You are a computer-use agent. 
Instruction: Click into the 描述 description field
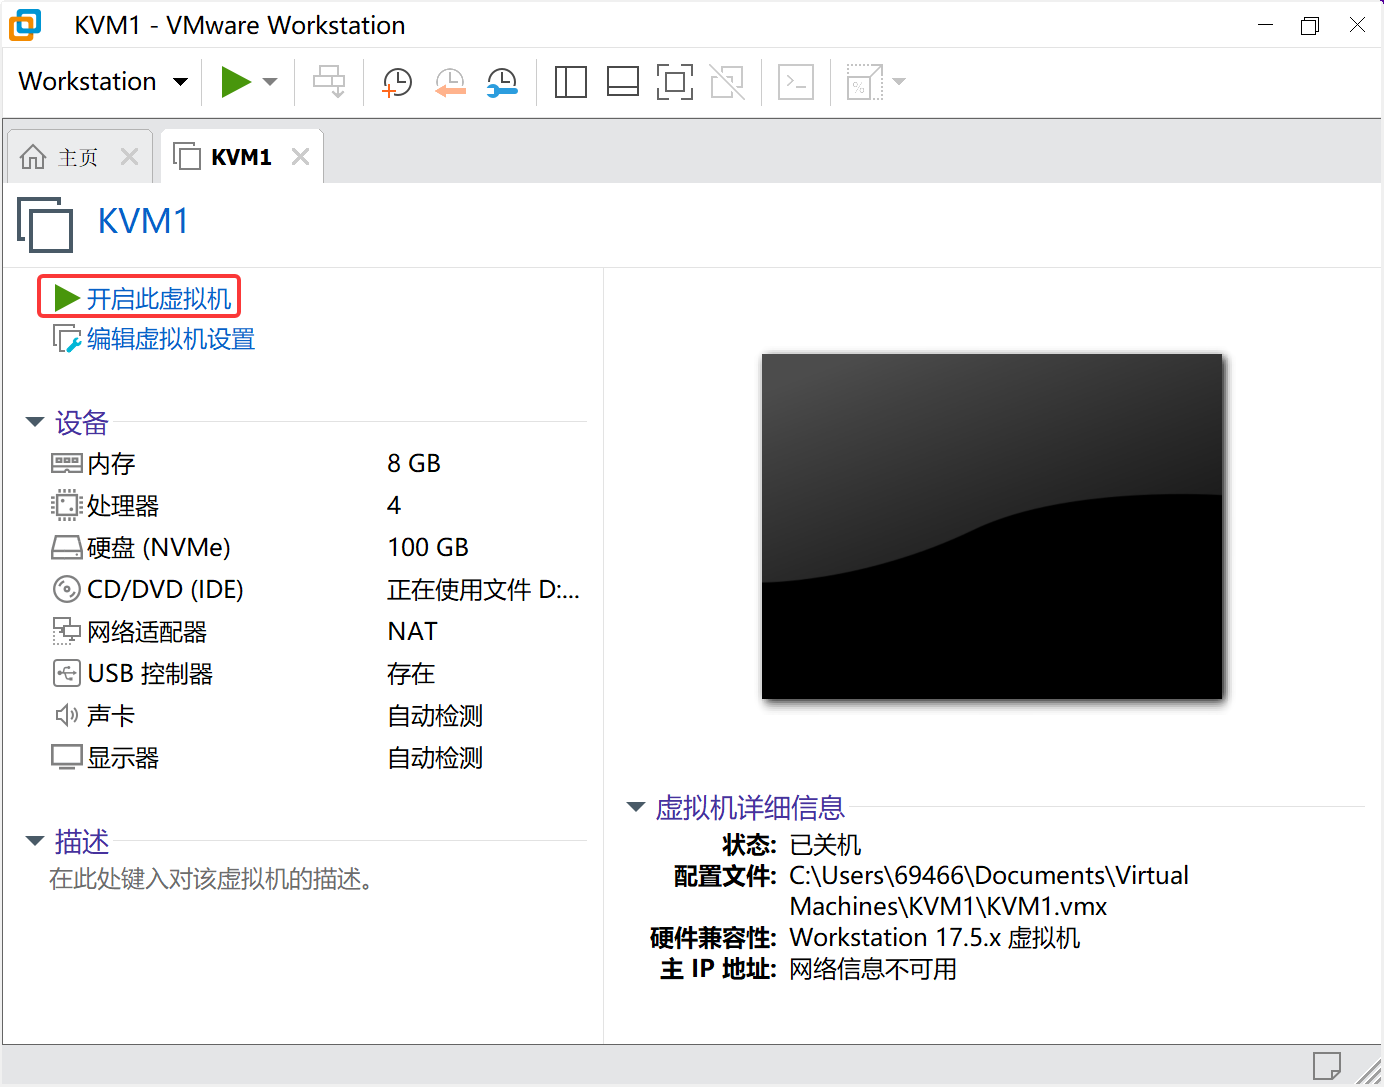point(212,879)
